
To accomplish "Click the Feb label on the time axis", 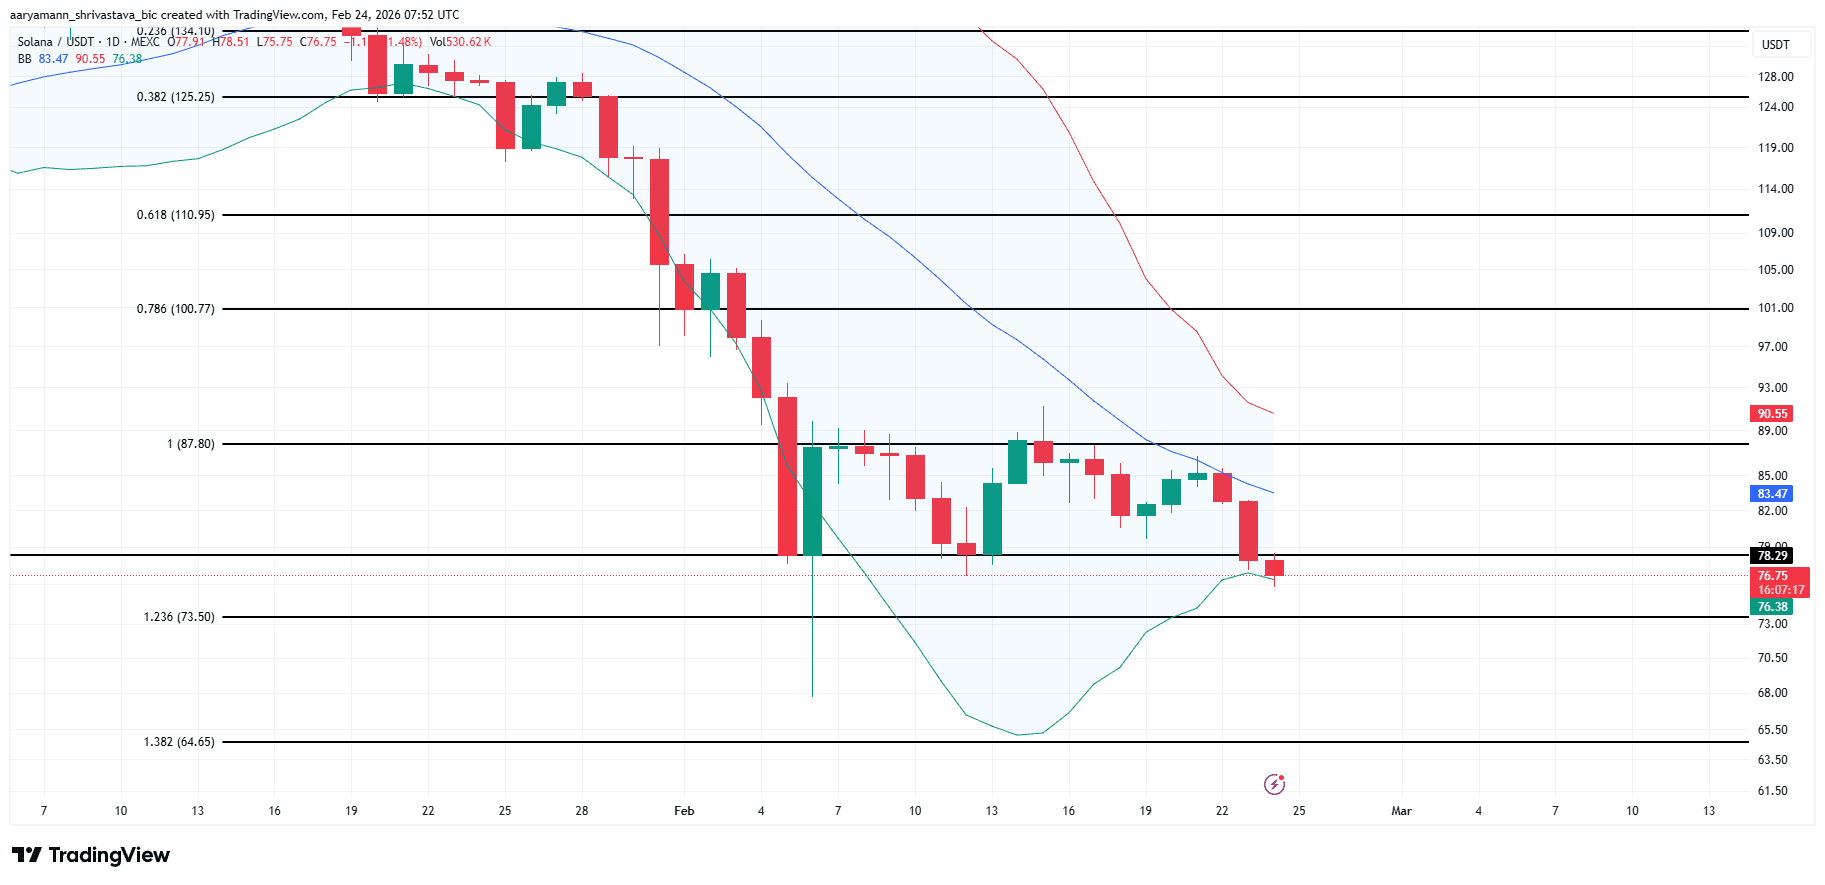I will [684, 811].
